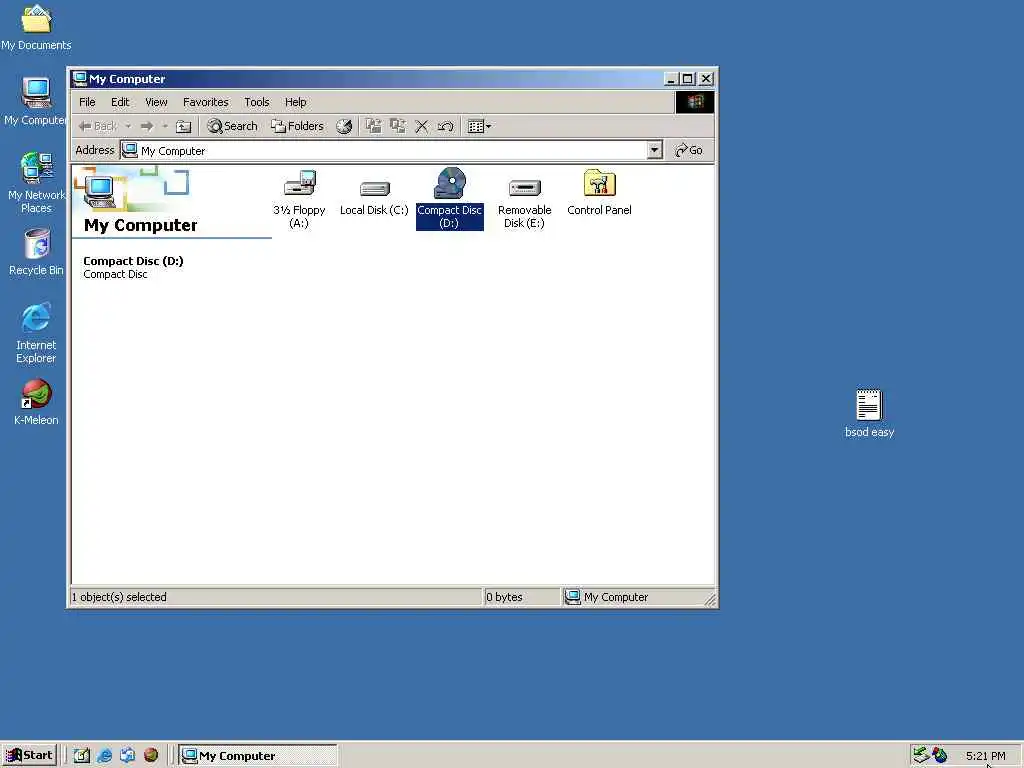Click My Computer taskbar button
The image size is (1024, 768).
259,756
